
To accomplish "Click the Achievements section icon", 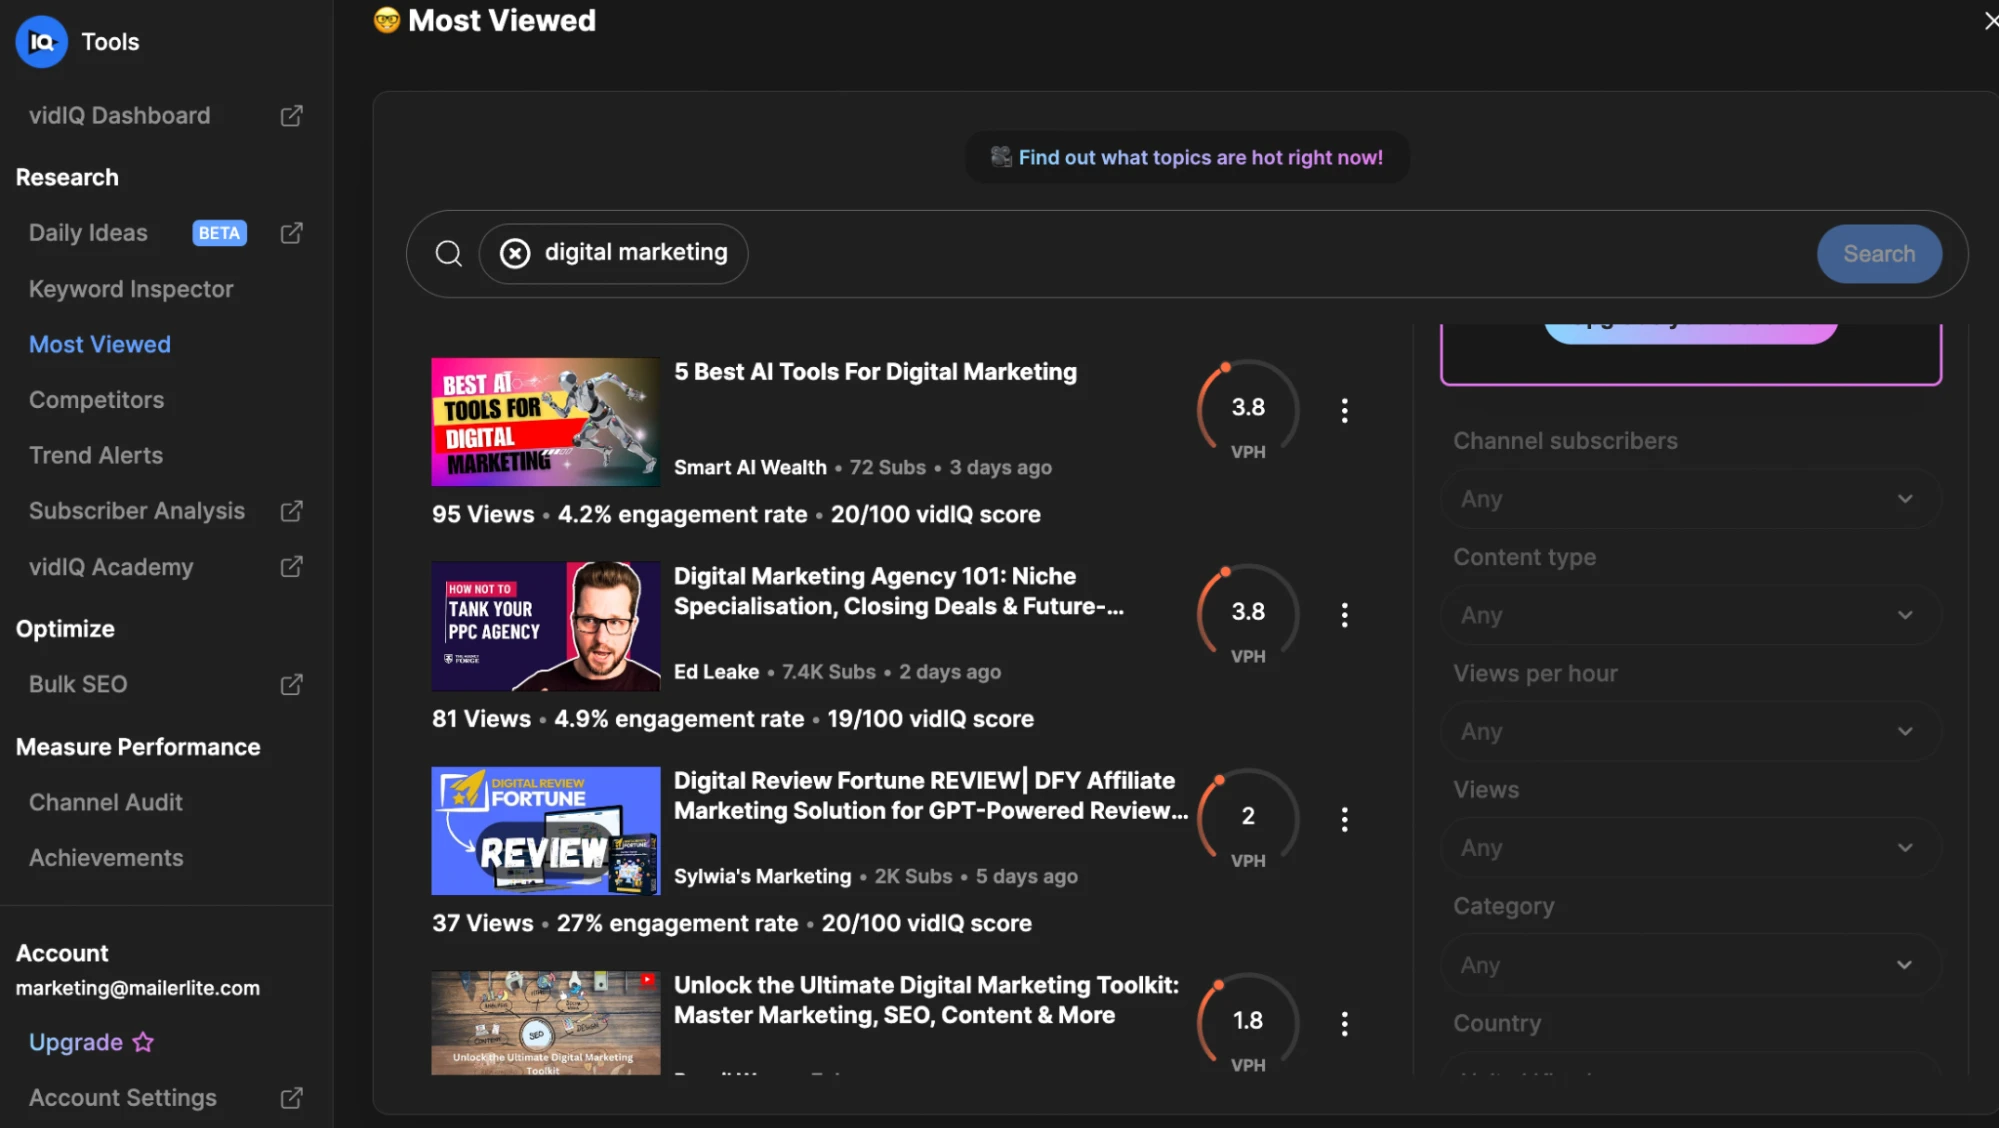I will click(104, 858).
